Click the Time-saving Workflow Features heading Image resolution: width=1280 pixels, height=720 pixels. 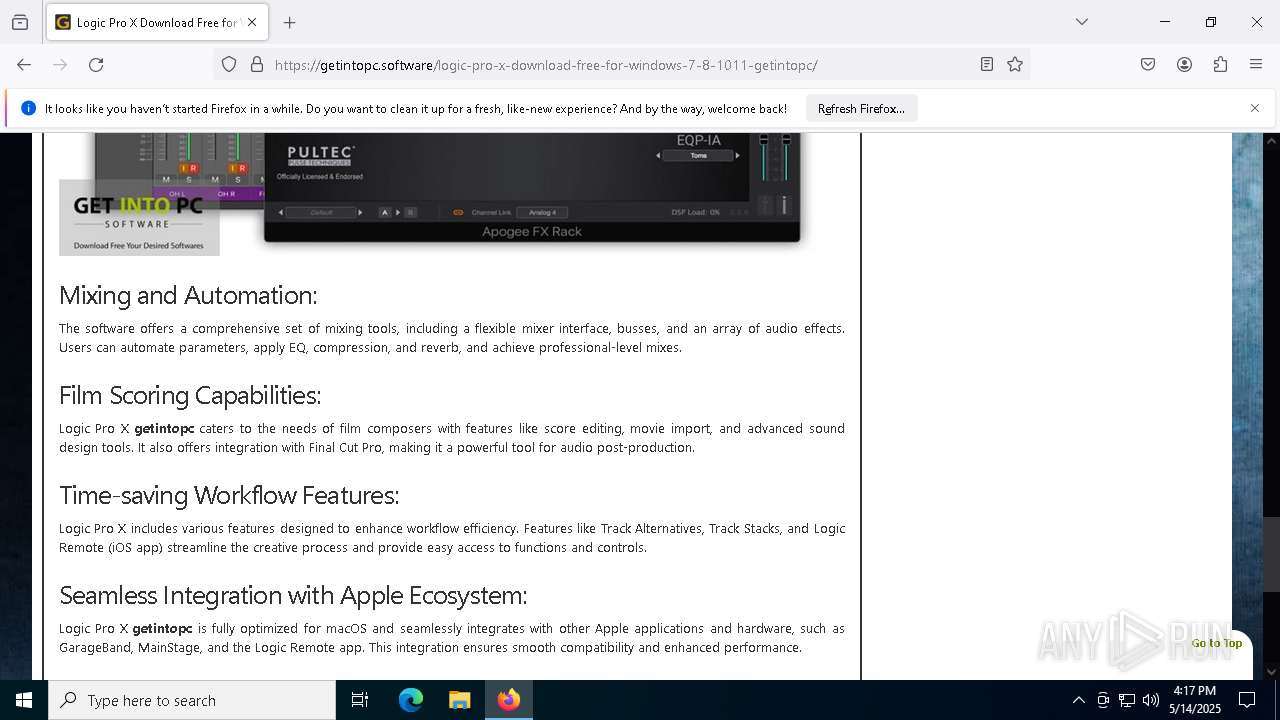(229, 495)
